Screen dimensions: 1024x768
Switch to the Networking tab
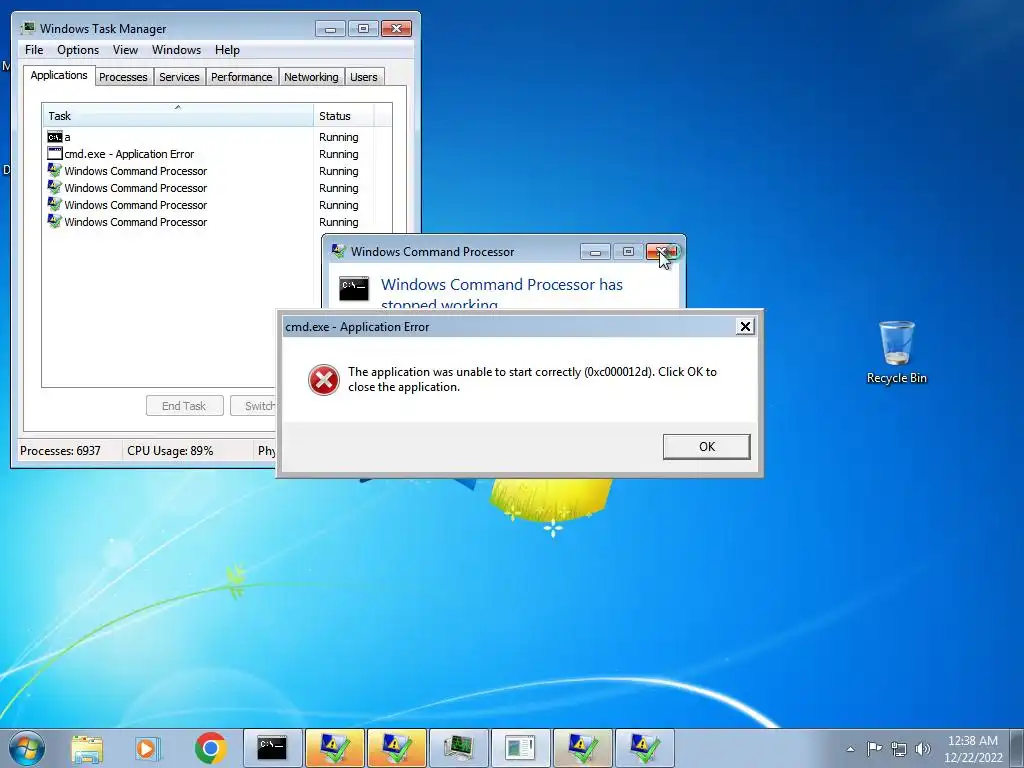(x=311, y=77)
